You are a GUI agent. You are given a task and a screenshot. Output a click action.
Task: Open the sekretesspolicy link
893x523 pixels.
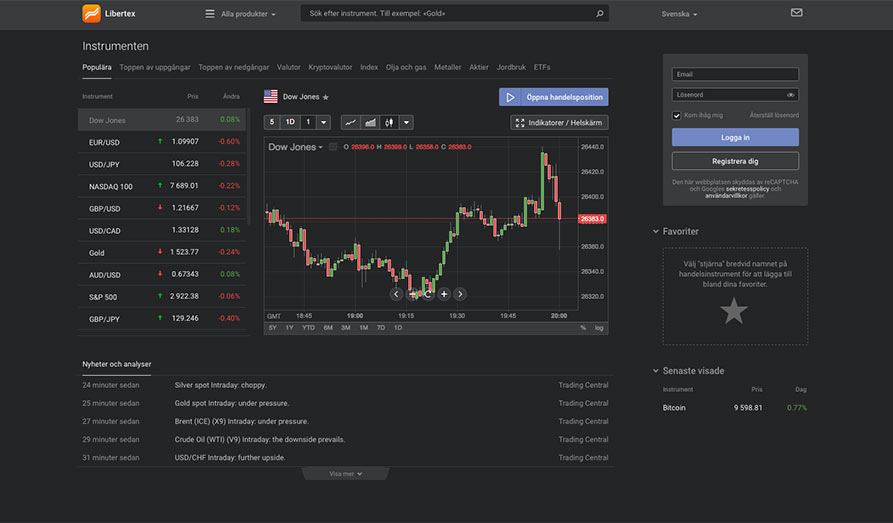[x=747, y=189]
